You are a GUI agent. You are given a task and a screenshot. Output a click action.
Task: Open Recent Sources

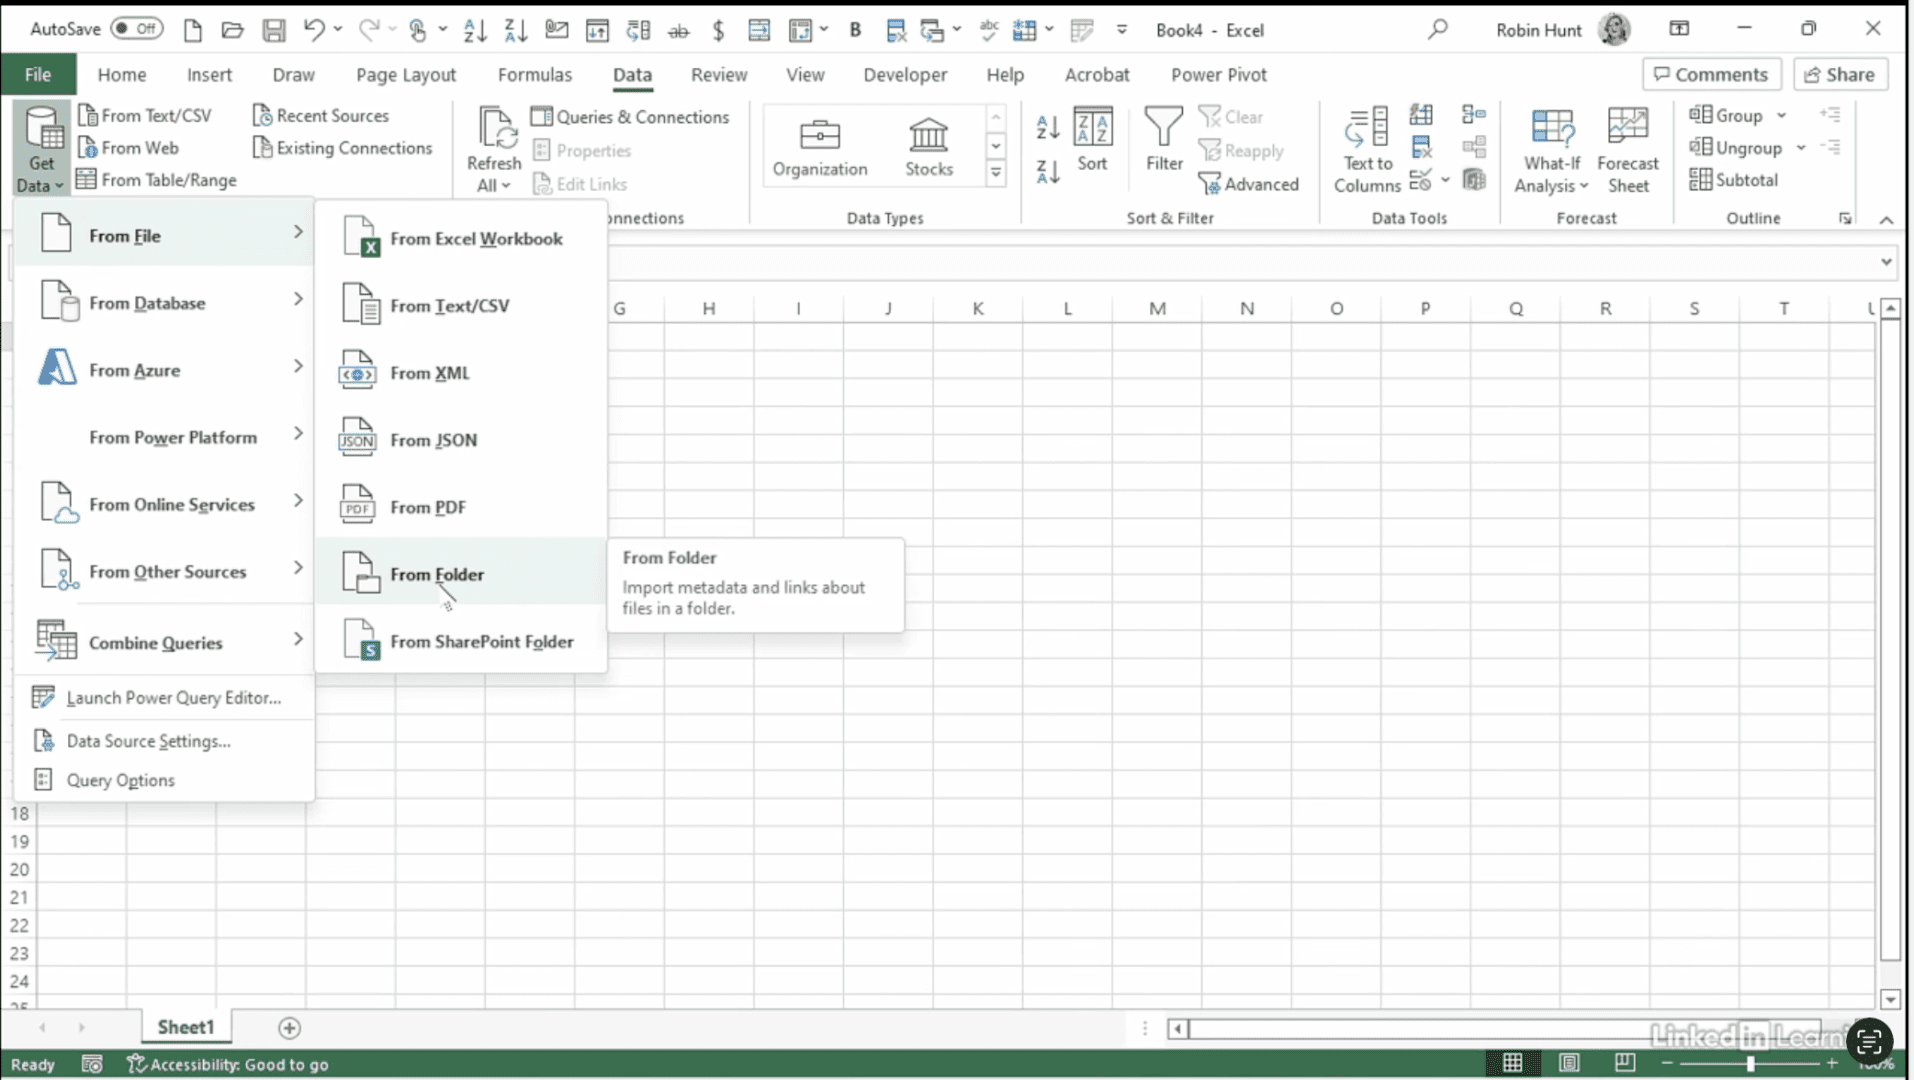point(321,115)
